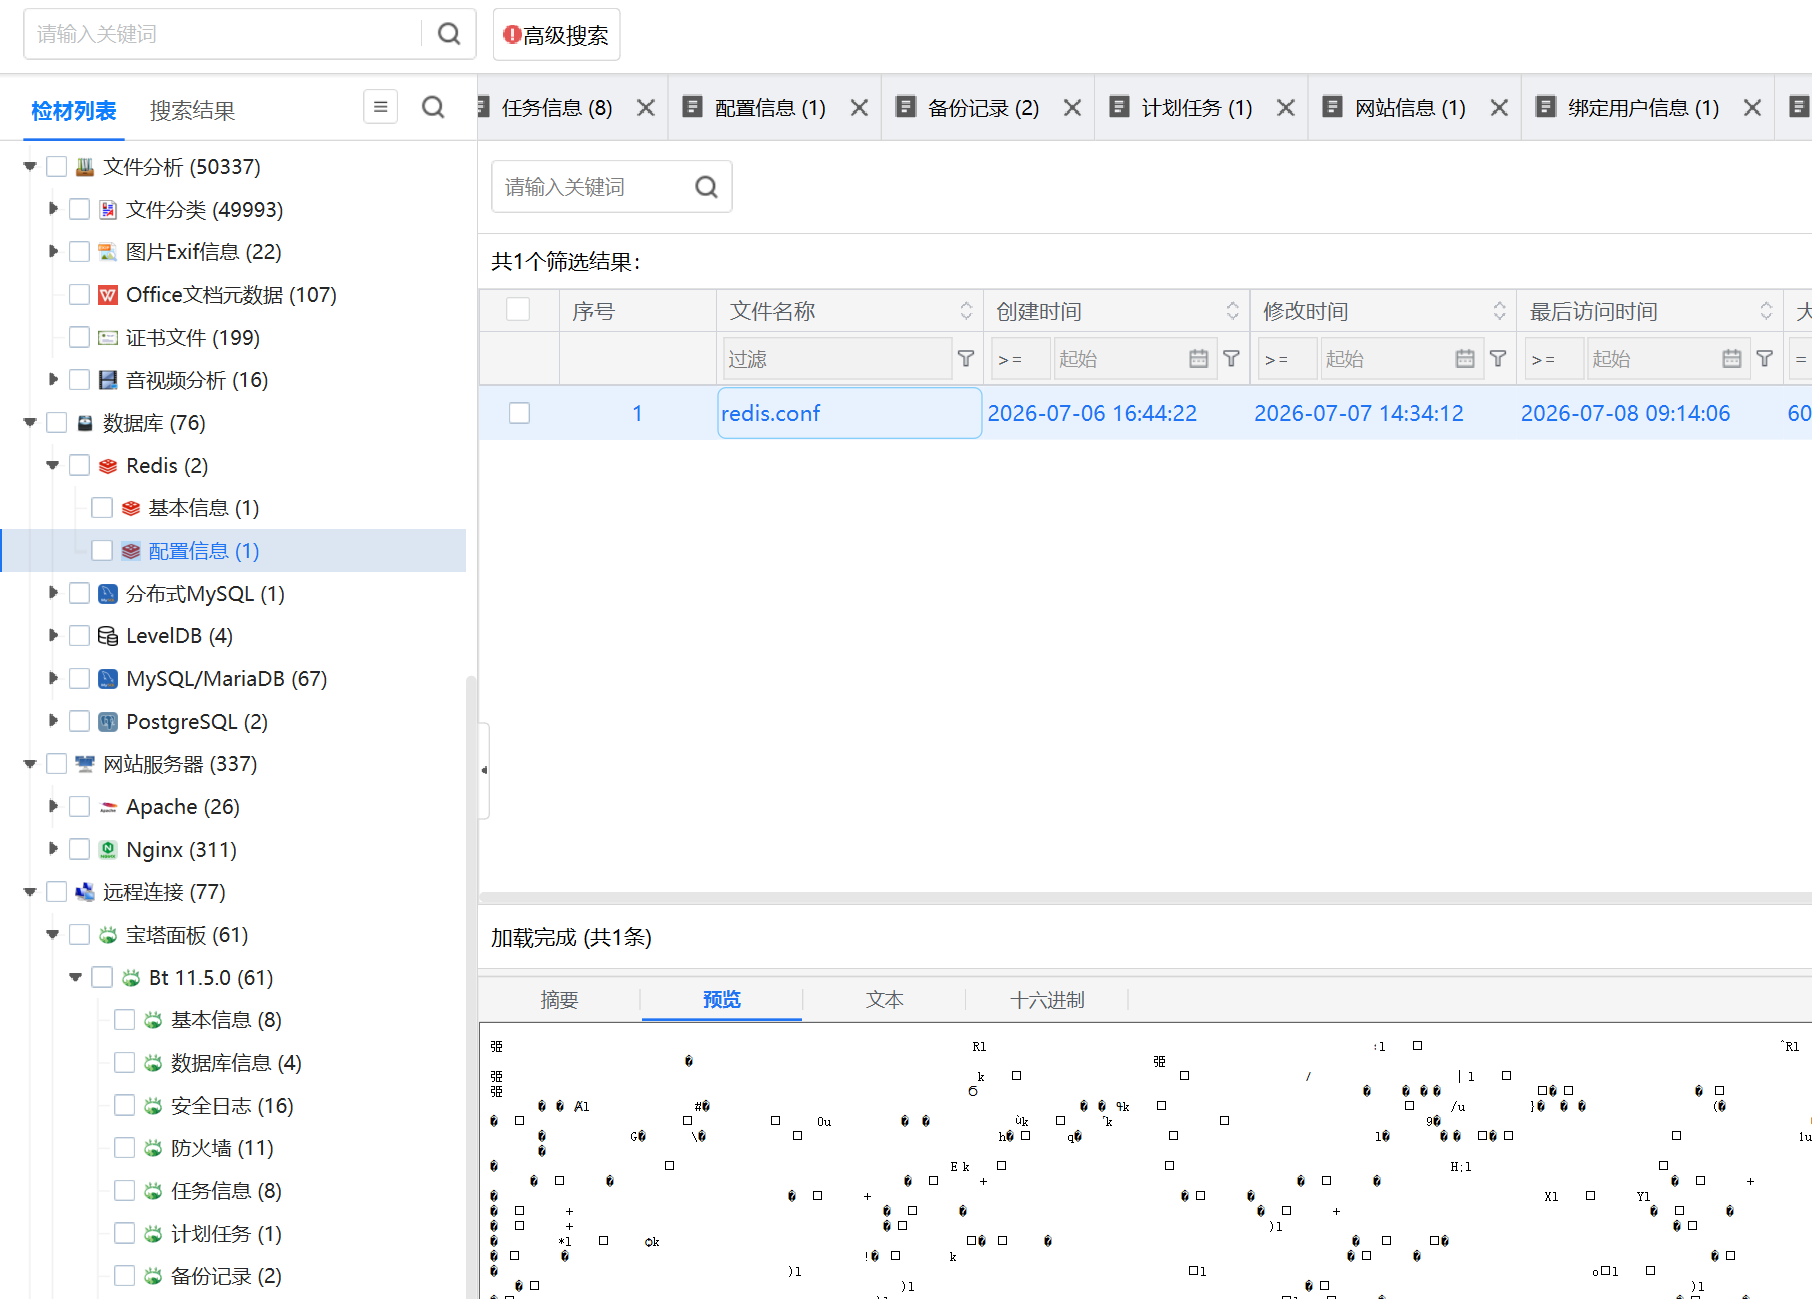Click the MySQL/MariaDB icon in tree
Screen dimensions: 1812x1299
coord(108,679)
